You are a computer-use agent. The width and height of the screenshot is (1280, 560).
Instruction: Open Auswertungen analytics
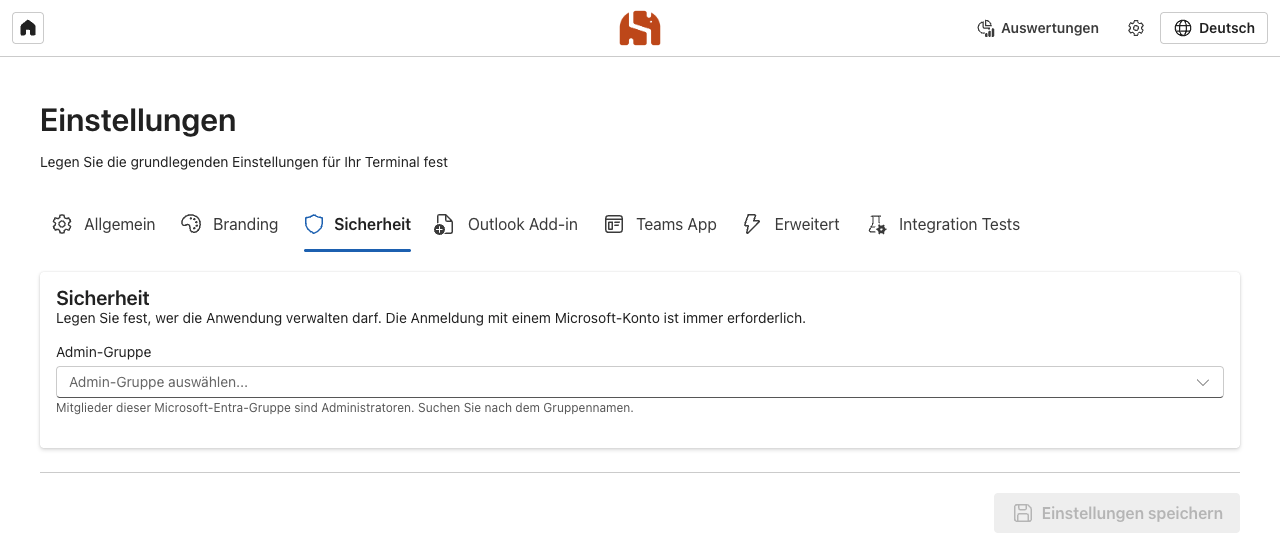(x=1038, y=28)
